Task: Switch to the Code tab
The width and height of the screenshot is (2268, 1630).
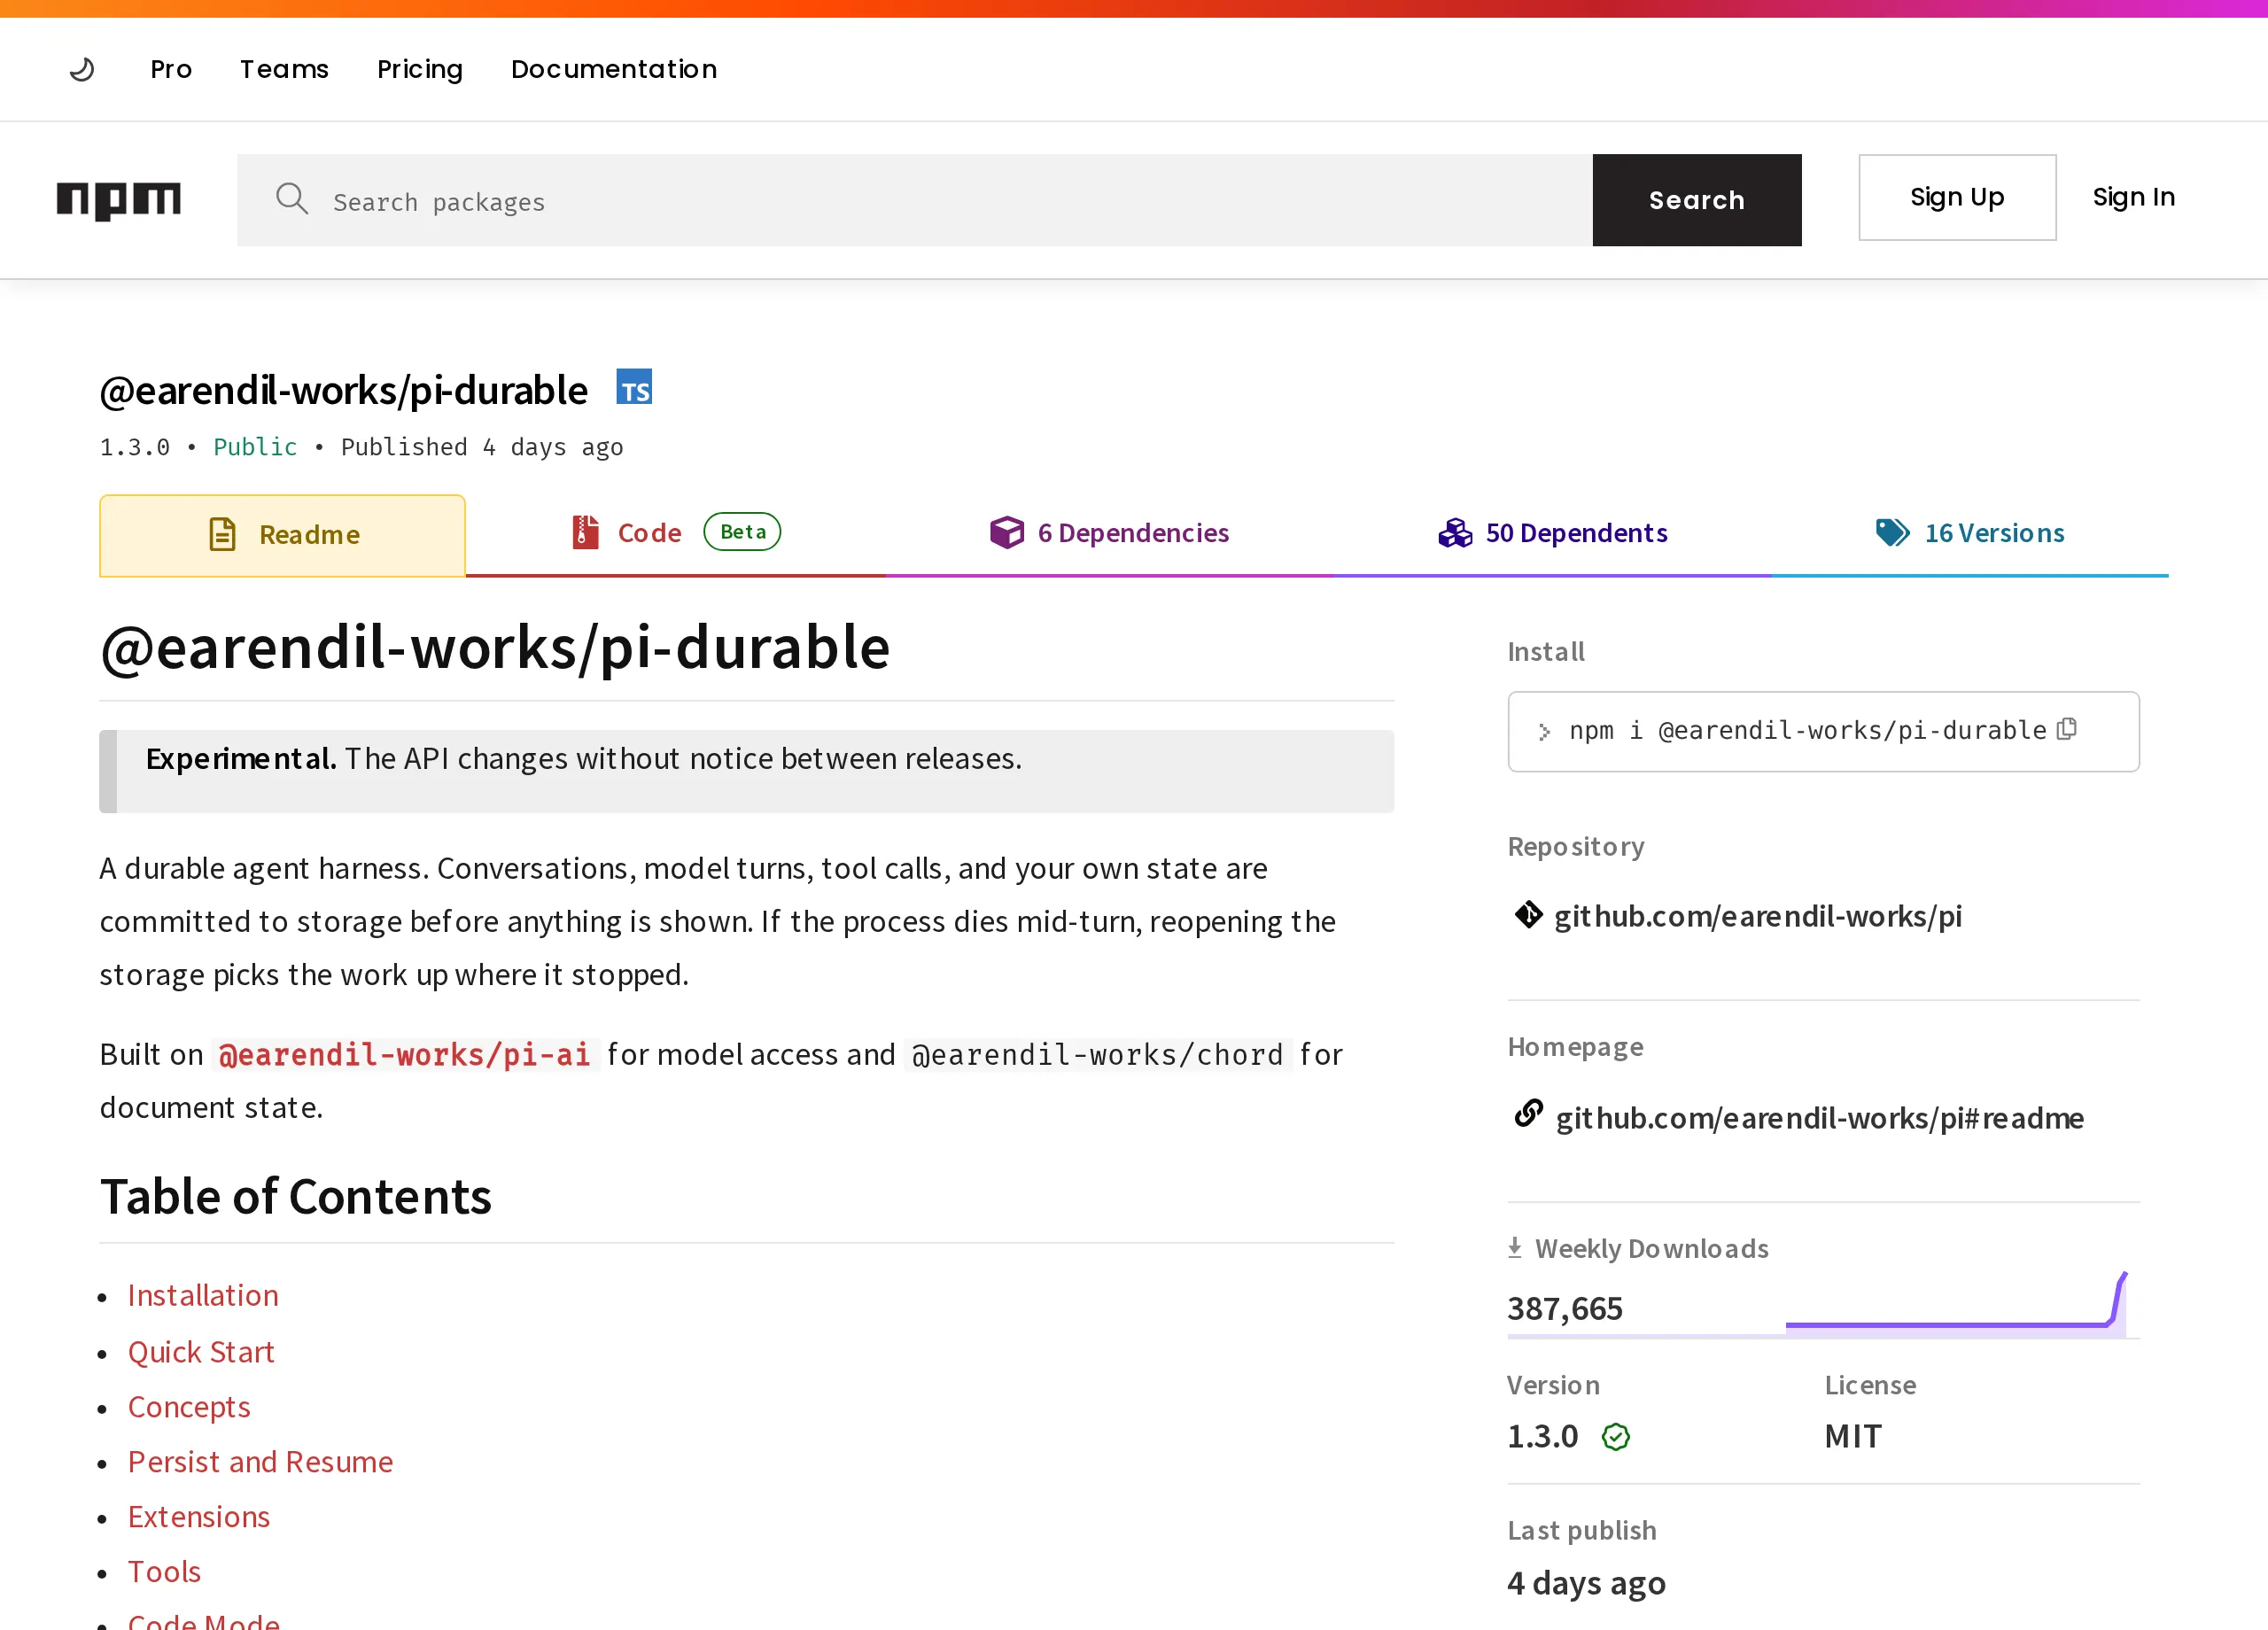Action: [x=675, y=533]
